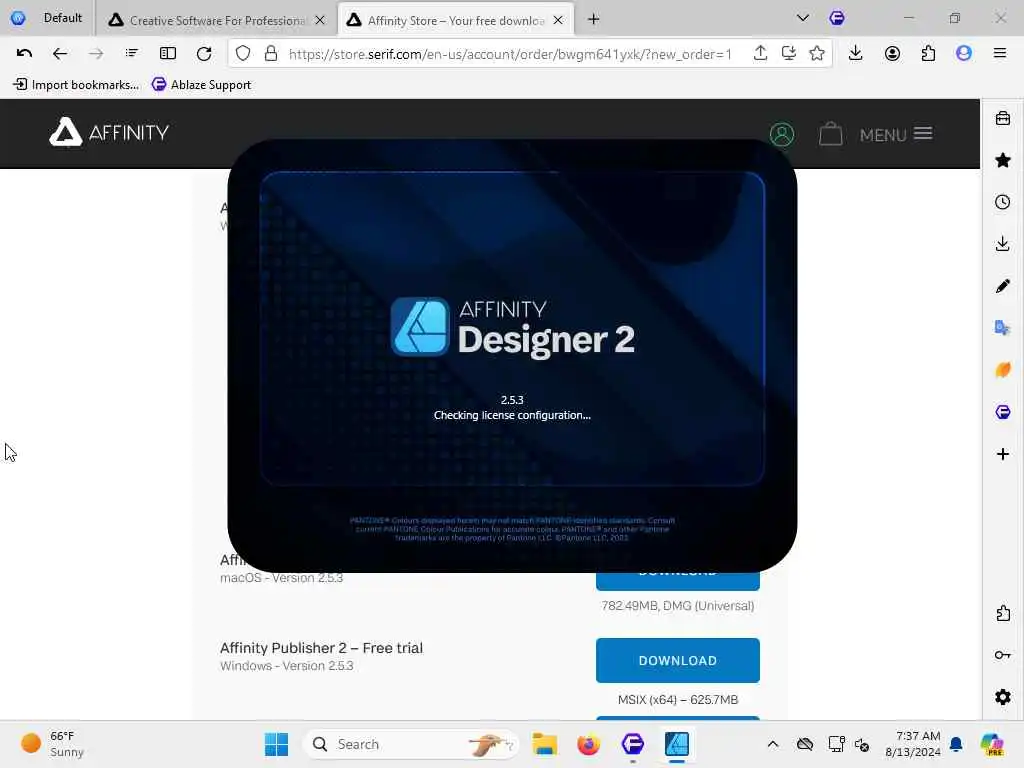
Task: Click the store.serif.com address bar
Action: pyautogui.click(x=509, y=54)
